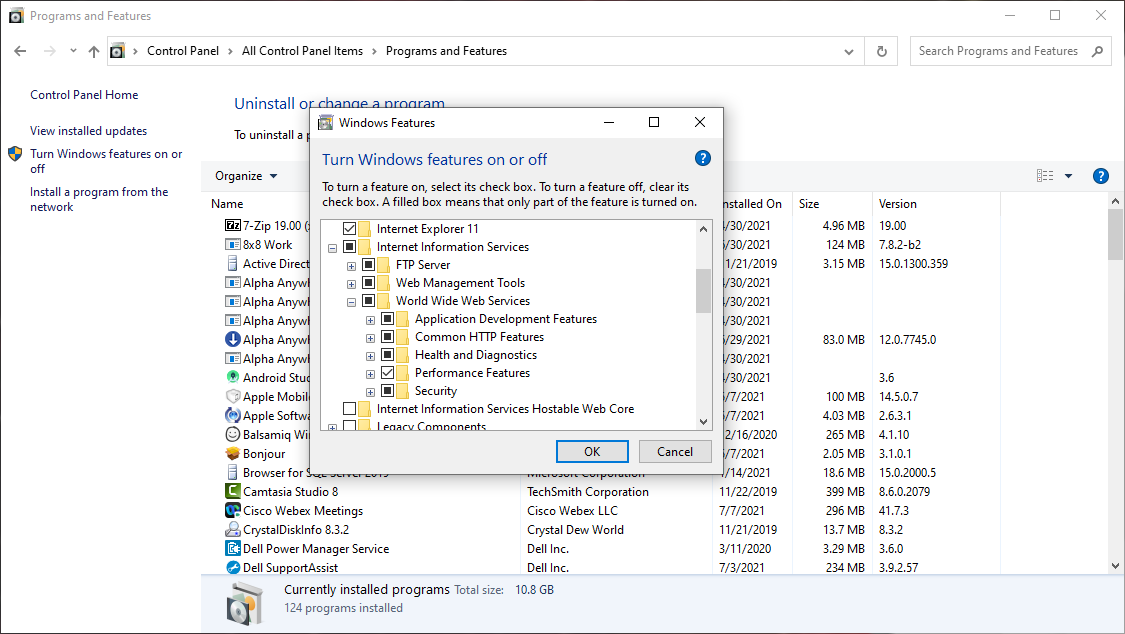Click the 8x8 Work program icon
The image size is (1125, 634).
point(232,245)
